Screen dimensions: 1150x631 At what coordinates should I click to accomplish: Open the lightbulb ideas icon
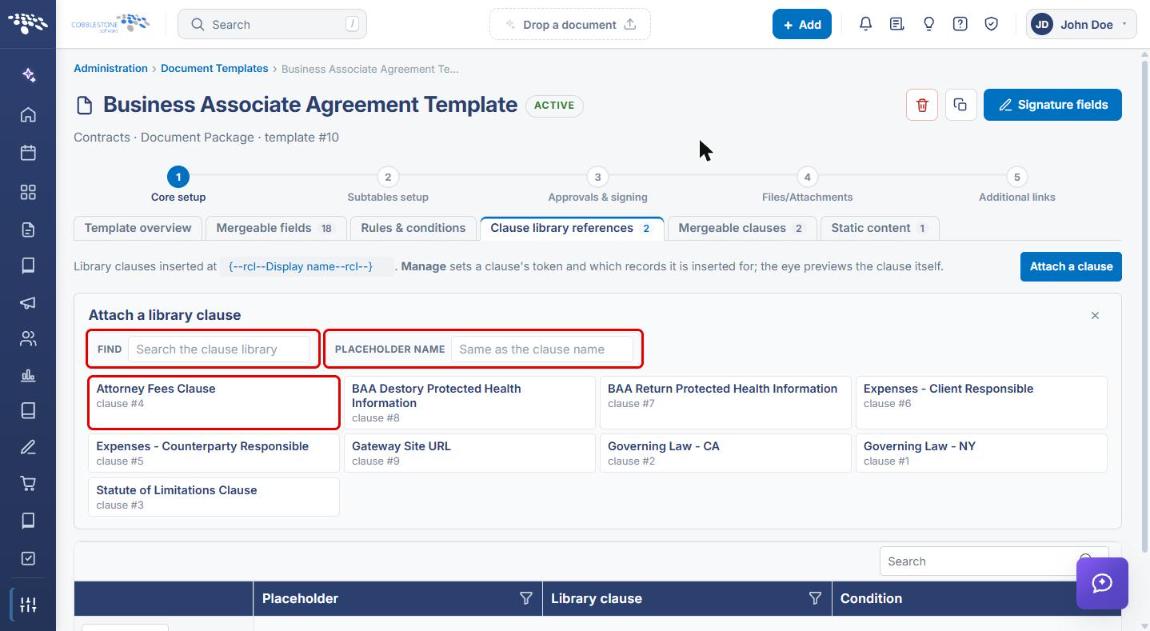(x=929, y=24)
